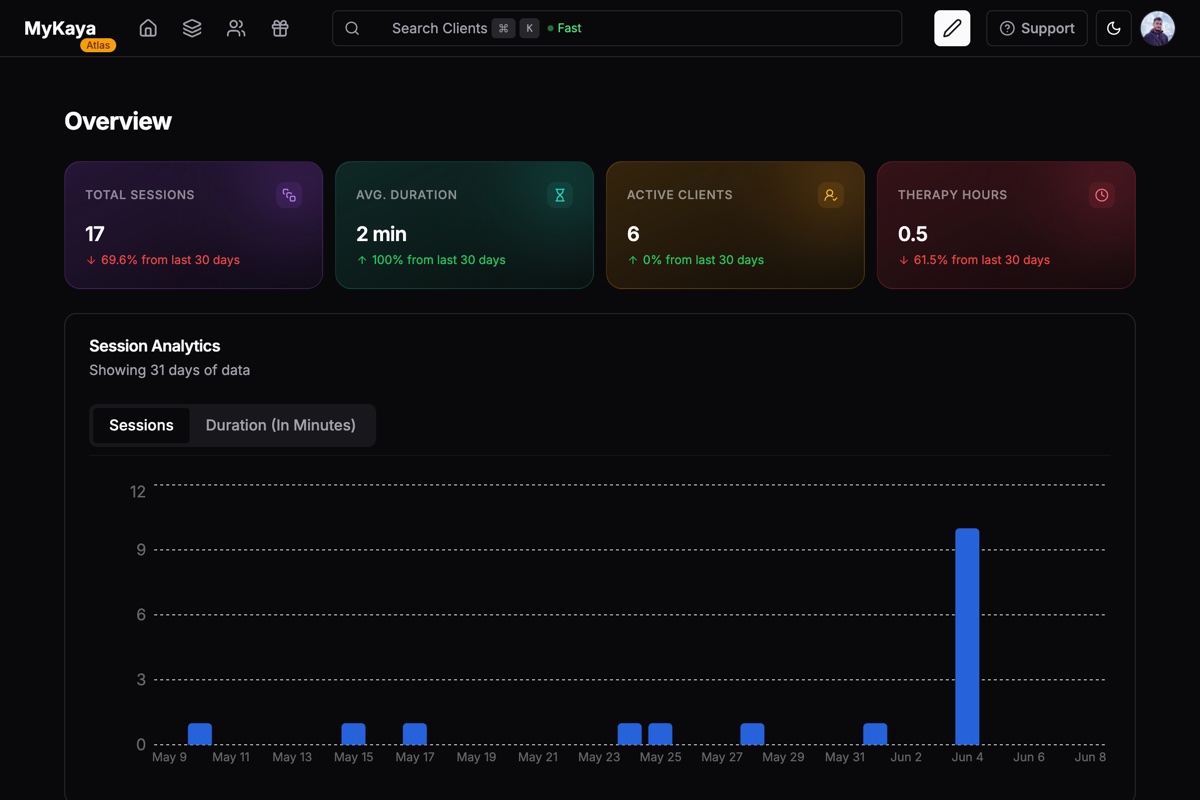Click the Therapy Hours value 0.5
Screen dimensions: 1200x800
(x=913, y=234)
